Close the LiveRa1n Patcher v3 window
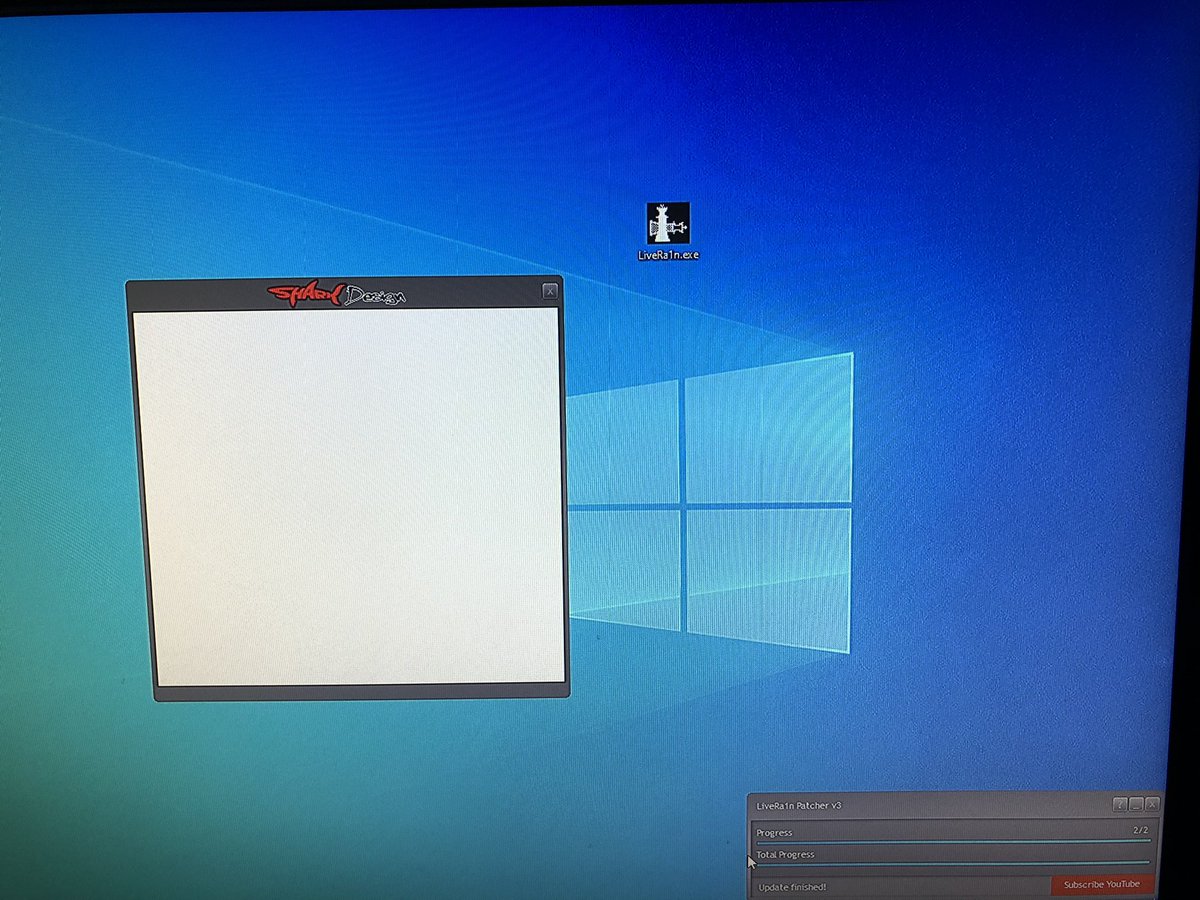The image size is (1200, 900). [x=1152, y=804]
